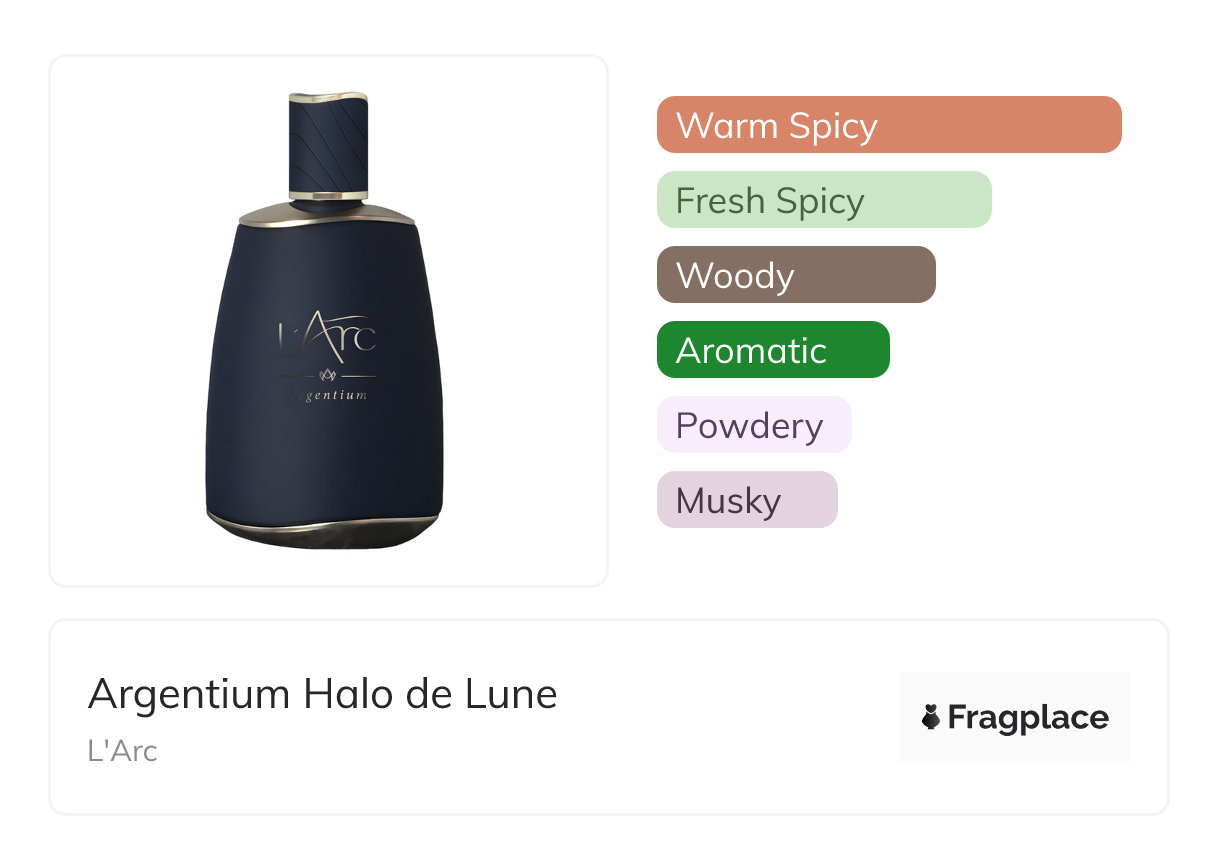Click the Musky label text
The image size is (1218, 864).
pyautogui.click(x=728, y=501)
